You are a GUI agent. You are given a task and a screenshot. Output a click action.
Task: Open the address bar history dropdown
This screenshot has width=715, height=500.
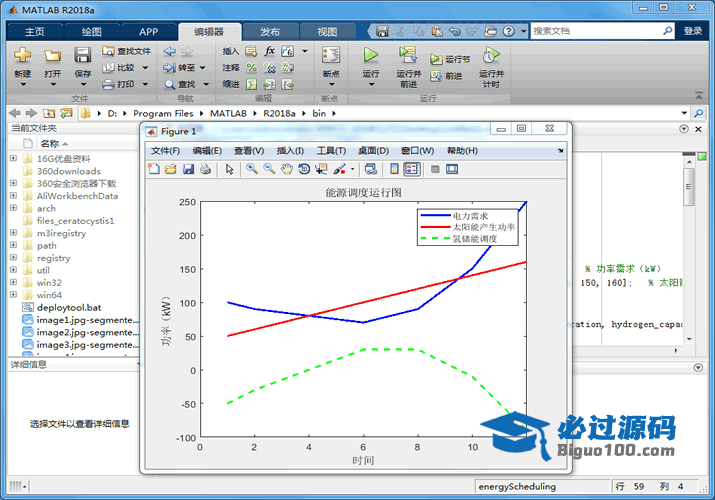684,113
